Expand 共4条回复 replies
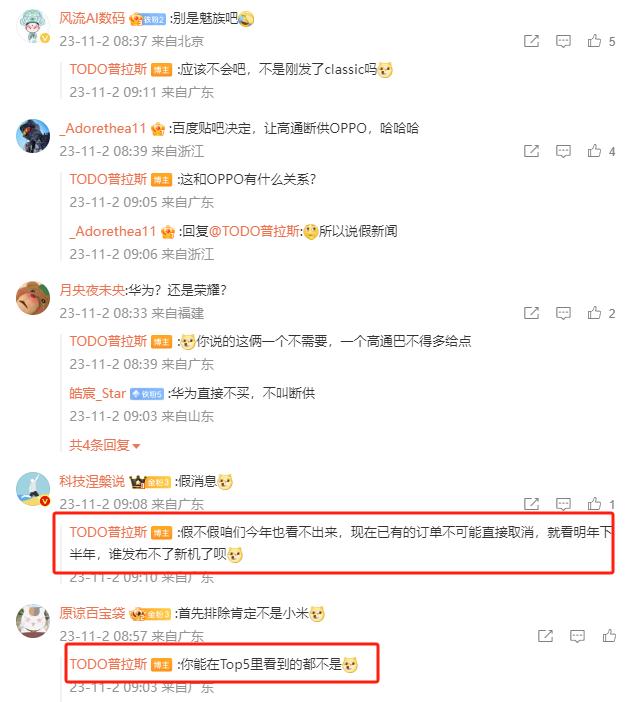Image resolution: width=631 pixels, height=702 pixels. coord(104,445)
